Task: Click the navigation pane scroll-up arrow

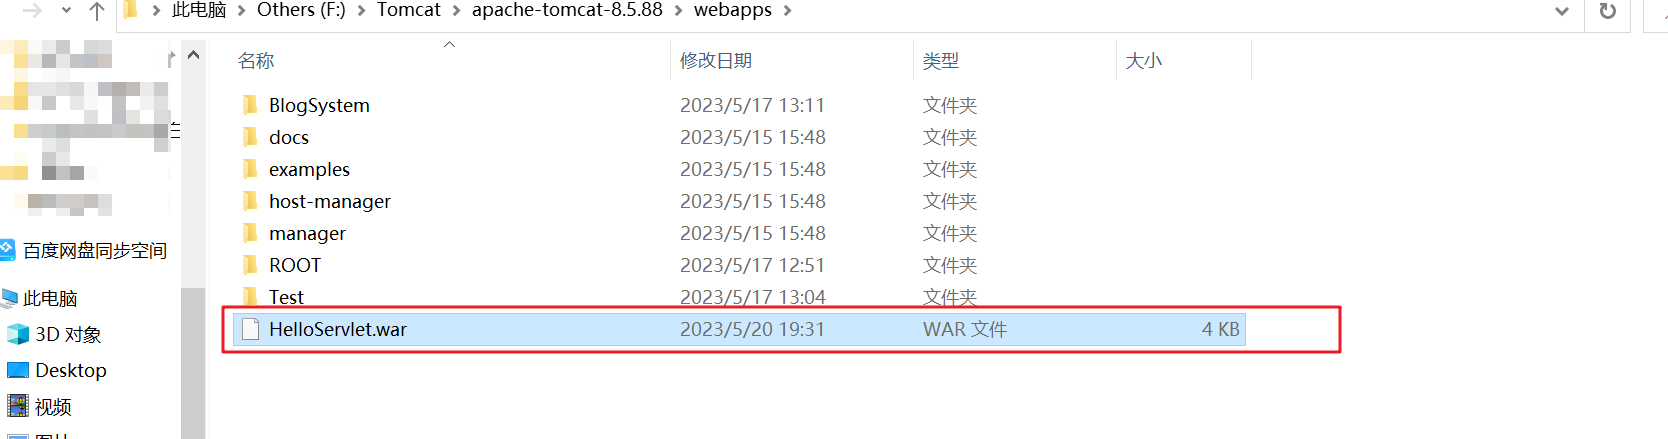Action: [x=193, y=56]
